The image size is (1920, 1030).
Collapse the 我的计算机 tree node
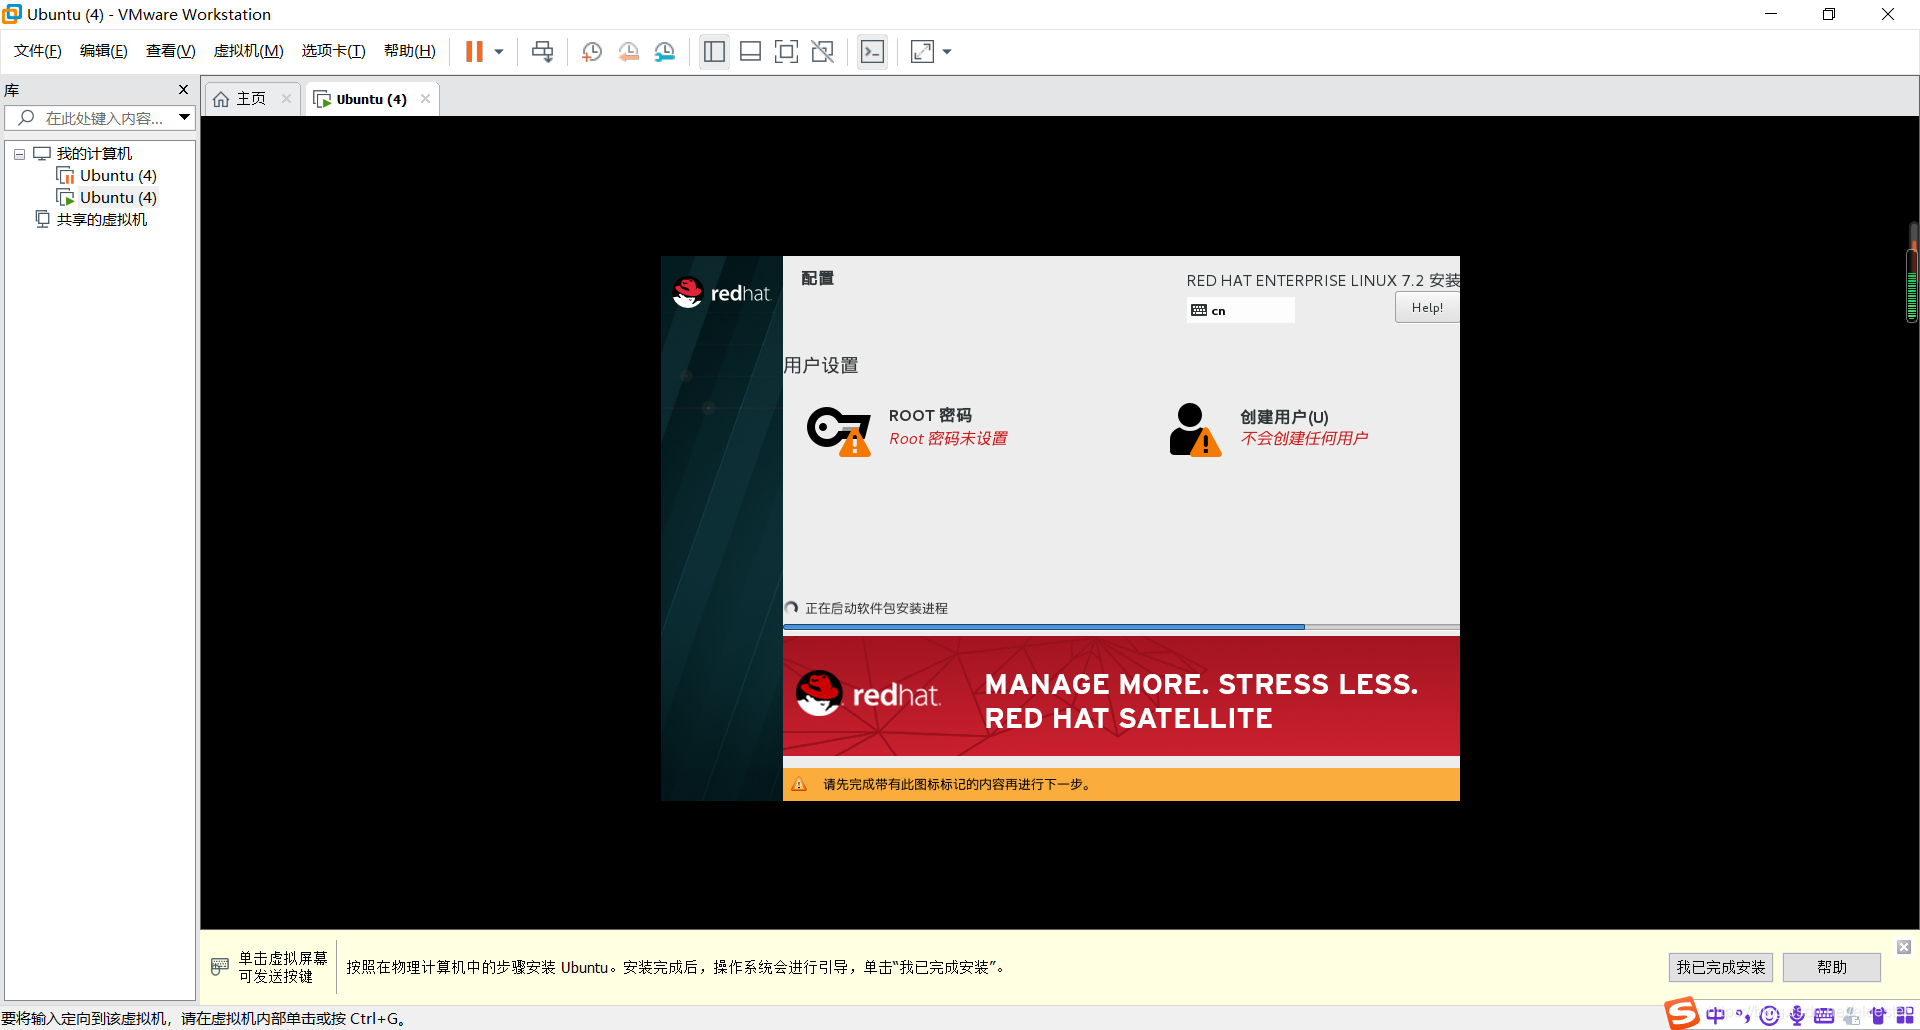coord(19,154)
